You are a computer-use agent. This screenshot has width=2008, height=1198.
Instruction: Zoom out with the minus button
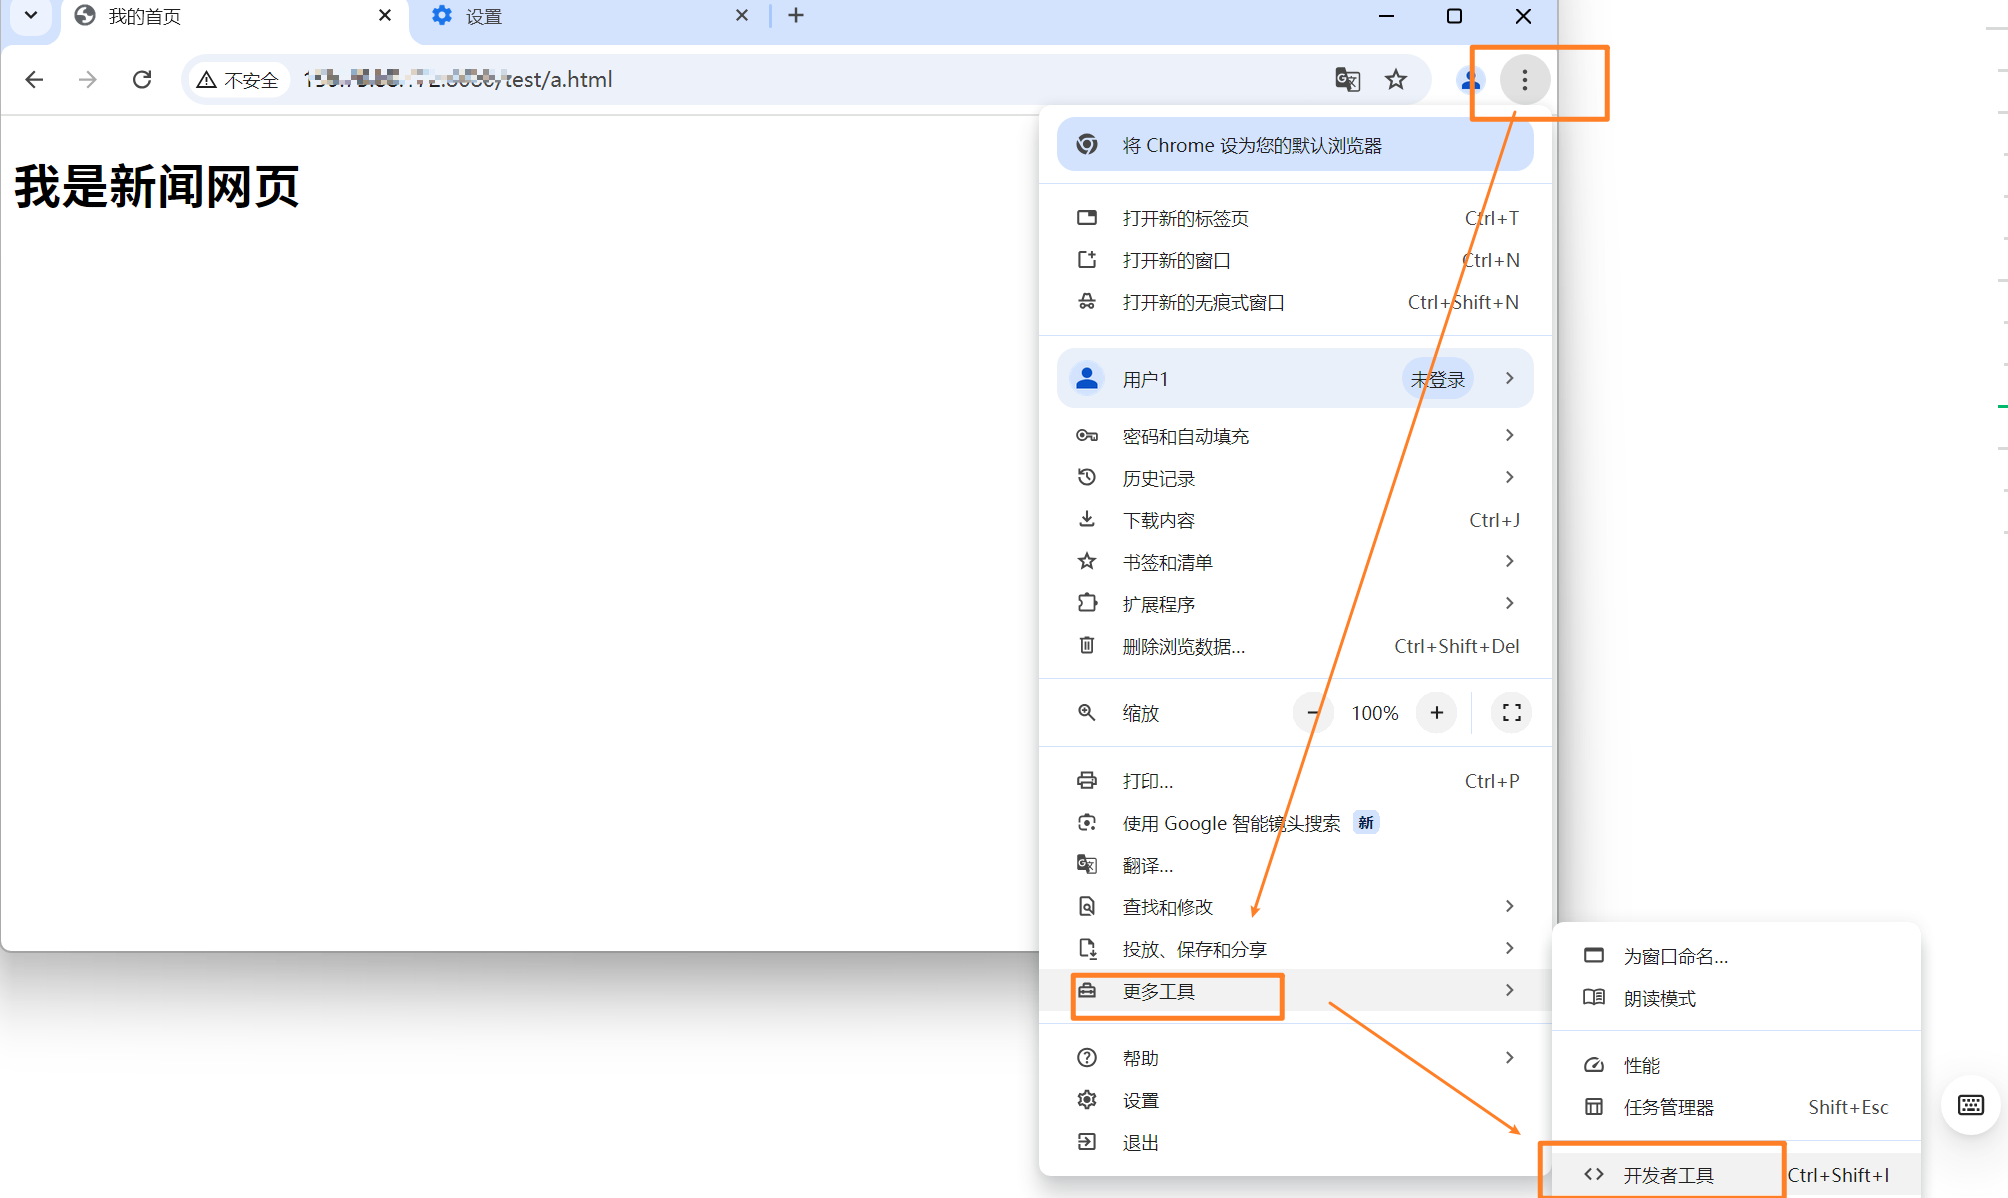coord(1312,713)
